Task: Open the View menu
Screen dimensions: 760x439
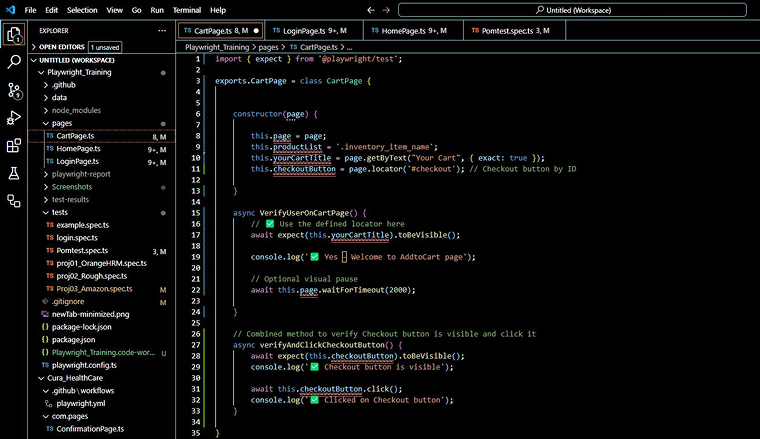Action: [x=114, y=10]
